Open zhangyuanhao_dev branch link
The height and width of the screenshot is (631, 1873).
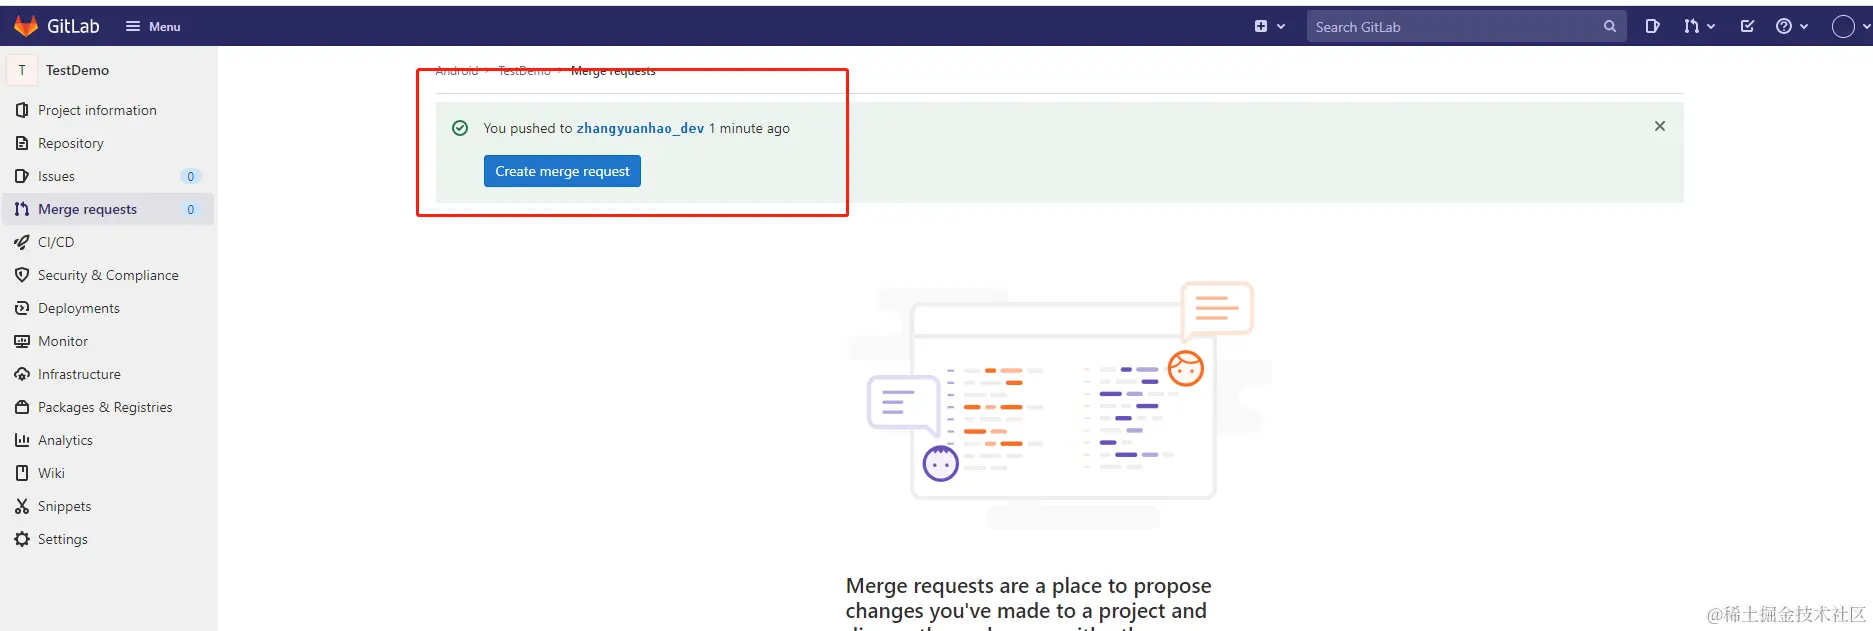640,128
